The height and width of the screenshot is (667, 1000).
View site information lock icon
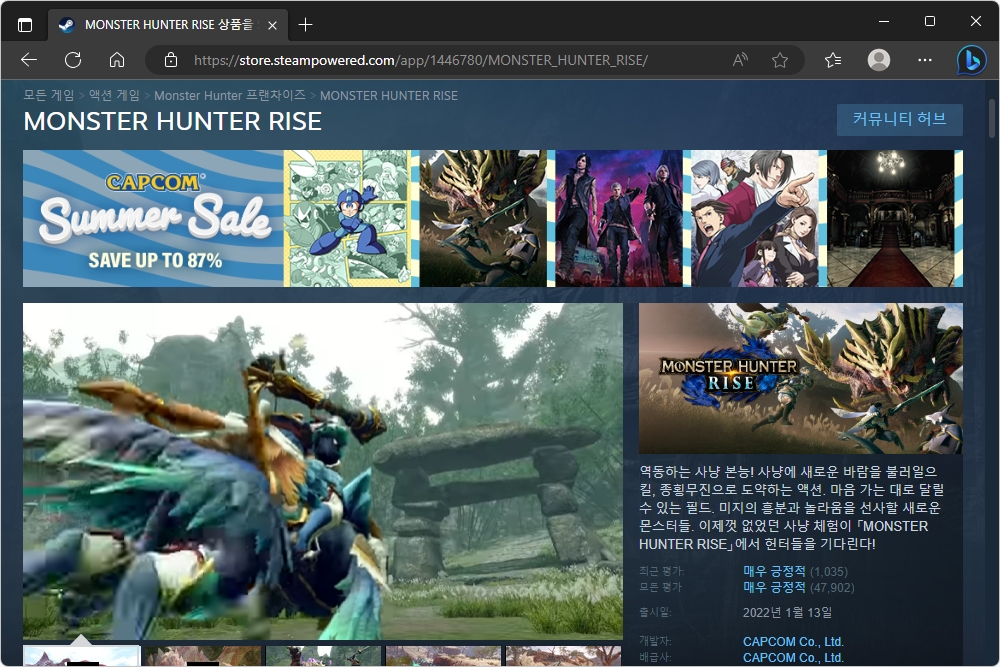tap(171, 60)
